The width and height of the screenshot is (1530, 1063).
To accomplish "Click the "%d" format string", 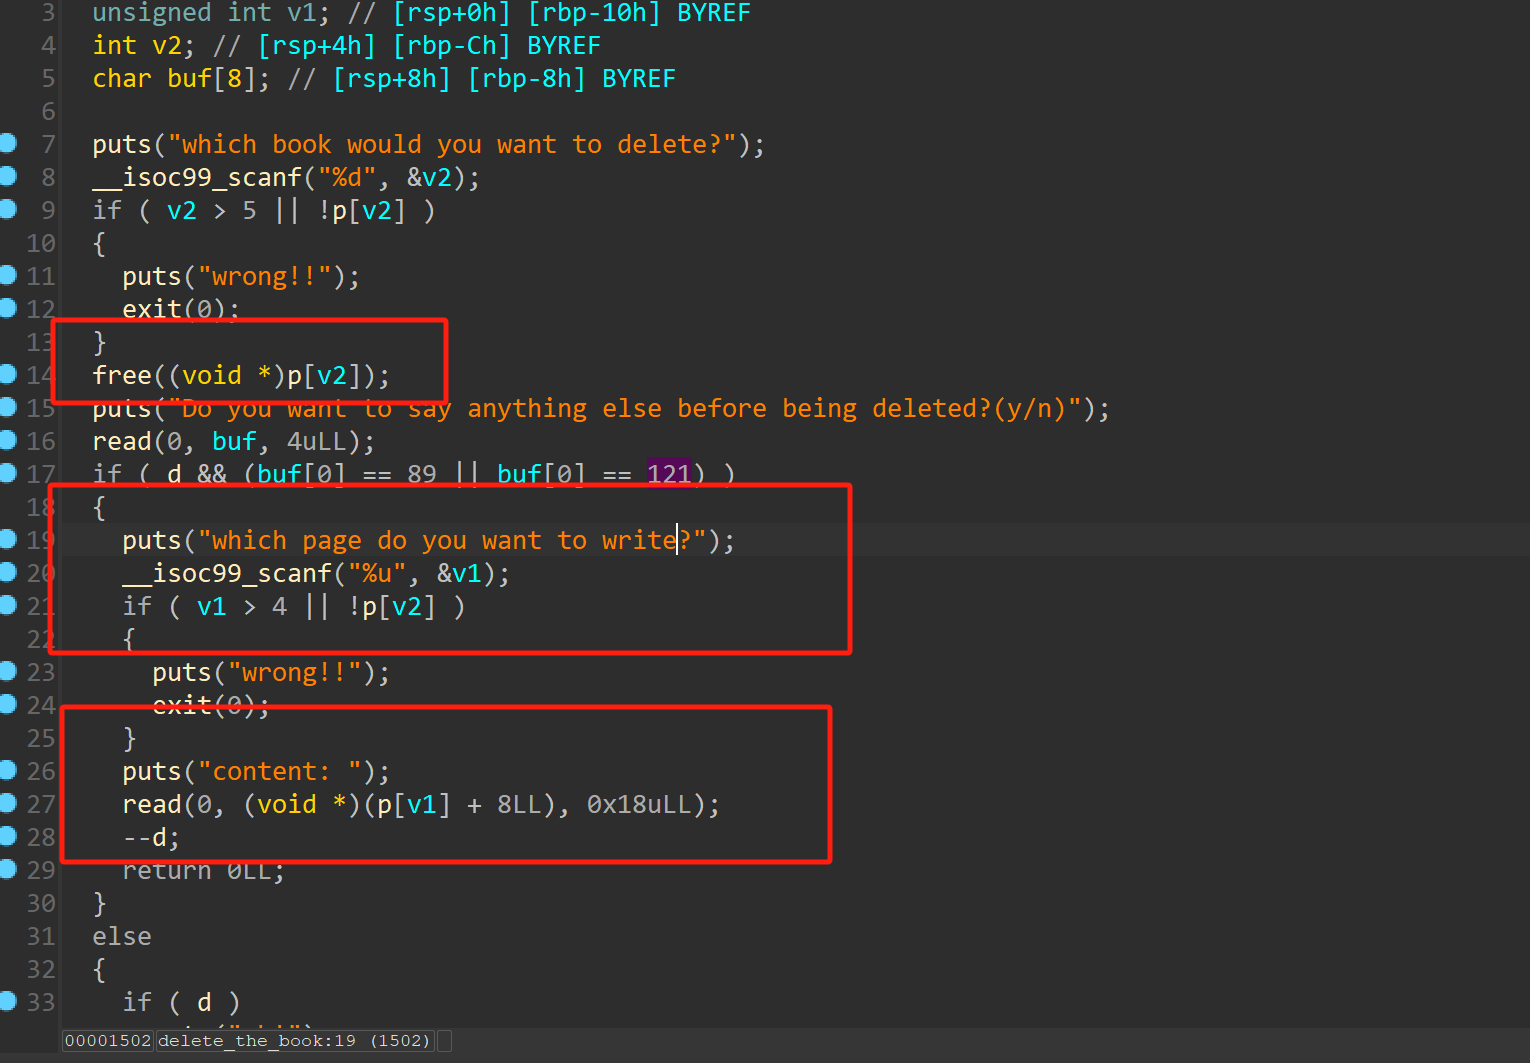I will [347, 178].
